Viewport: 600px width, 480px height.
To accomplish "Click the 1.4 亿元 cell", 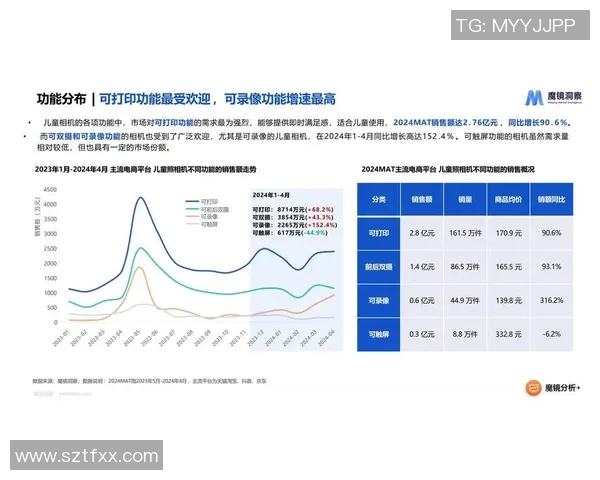I will tap(422, 267).
